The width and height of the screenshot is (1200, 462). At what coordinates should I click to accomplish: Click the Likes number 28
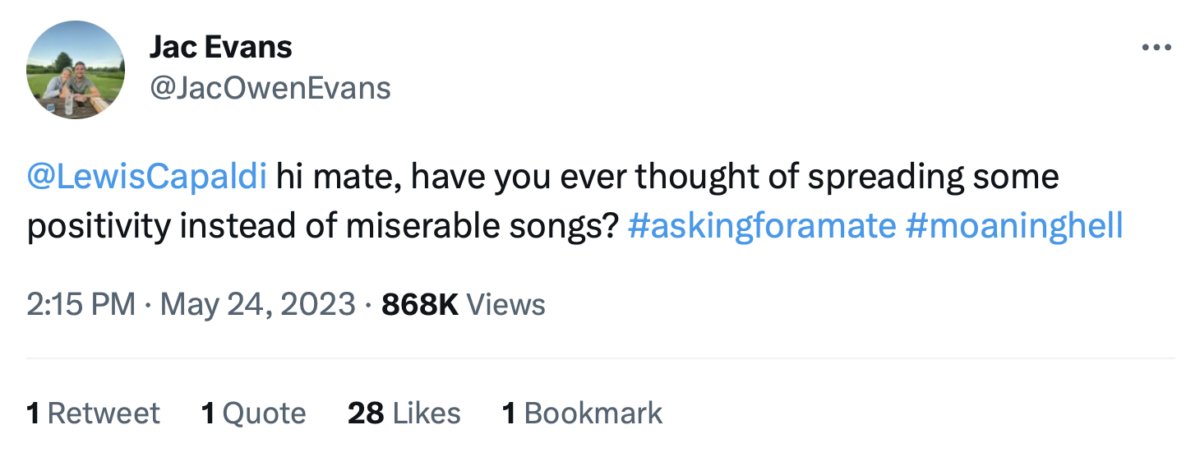(365, 413)
